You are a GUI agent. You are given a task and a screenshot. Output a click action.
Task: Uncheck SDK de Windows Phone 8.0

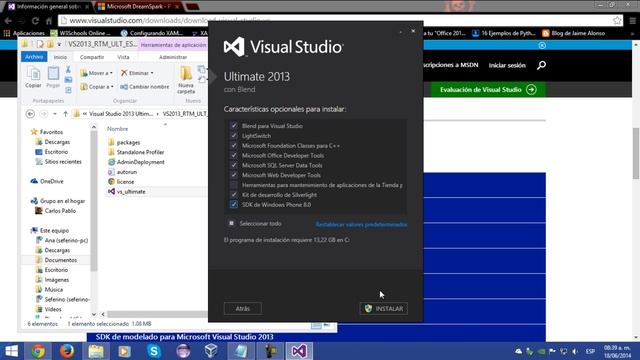pyautogui.click(x=234, y=204)
